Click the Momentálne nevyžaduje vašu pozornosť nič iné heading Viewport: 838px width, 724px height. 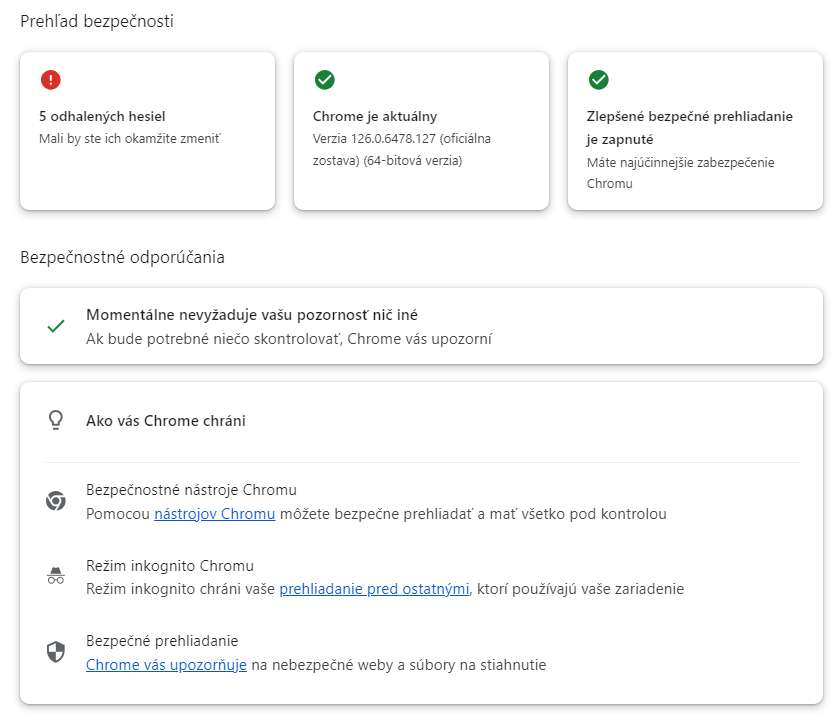point(252,315)
